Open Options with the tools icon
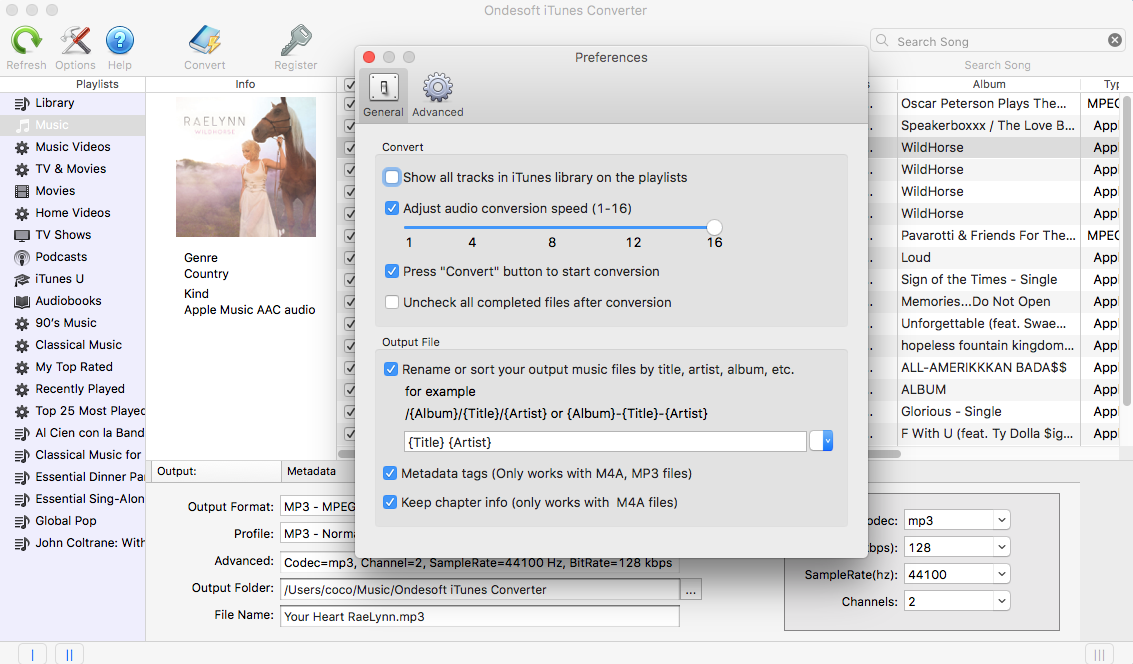The image size is (1133, 664). click(75, 41)
